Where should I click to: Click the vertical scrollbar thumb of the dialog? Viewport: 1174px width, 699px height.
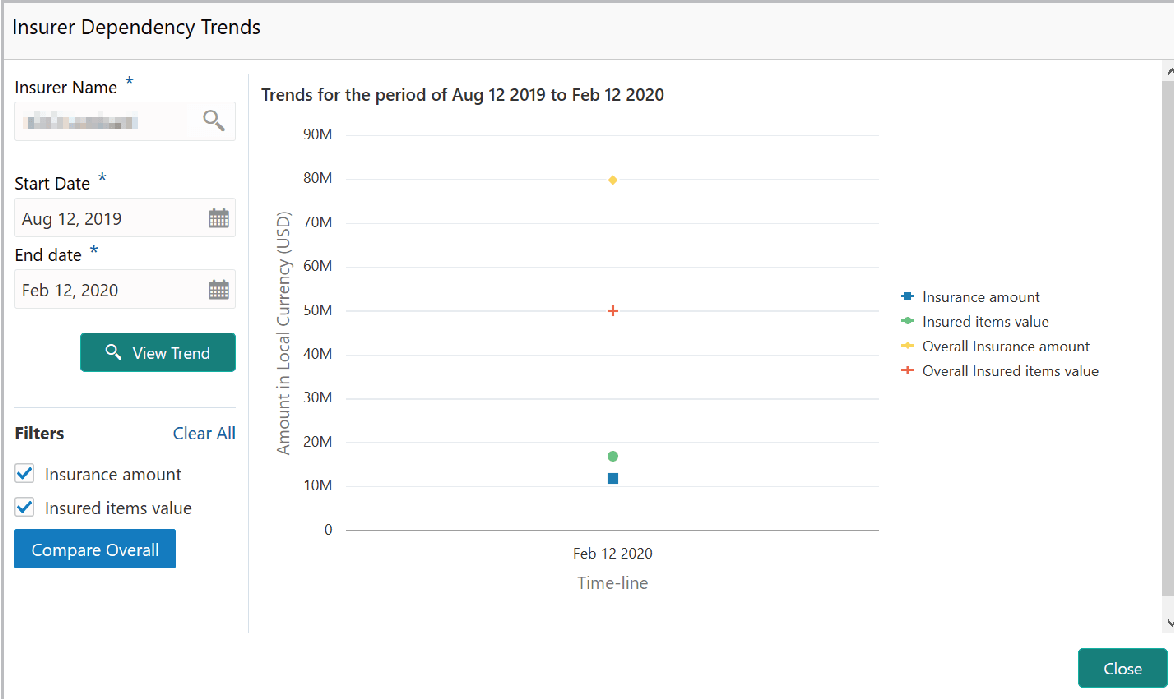(1168, 337)
